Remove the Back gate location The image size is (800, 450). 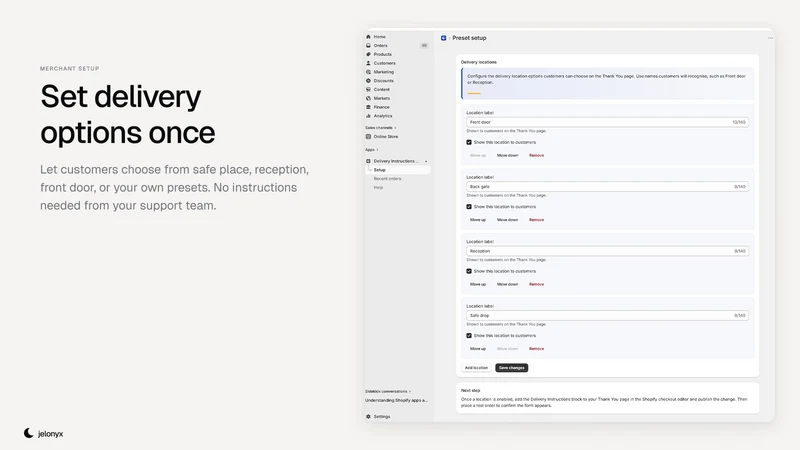click(536, 220)
